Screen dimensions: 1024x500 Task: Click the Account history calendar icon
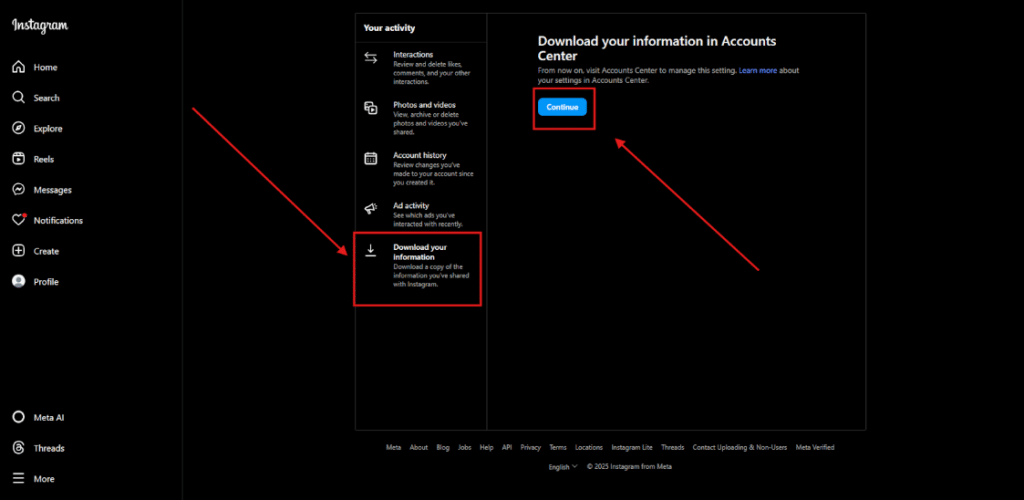371,159
